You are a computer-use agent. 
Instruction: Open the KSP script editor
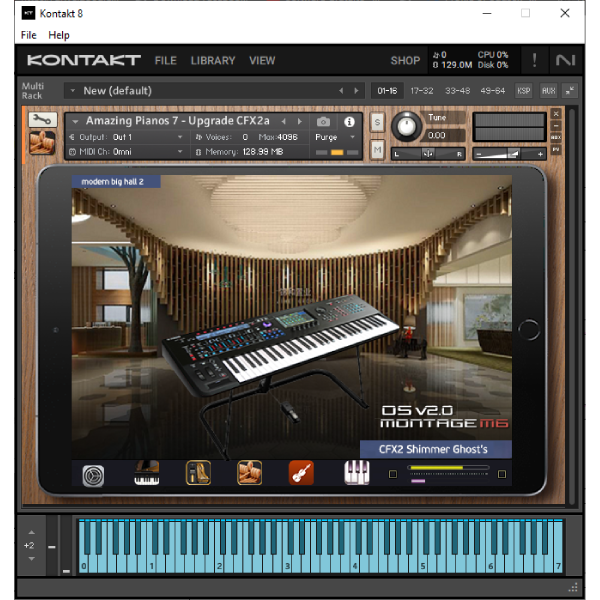click(523, 91)
